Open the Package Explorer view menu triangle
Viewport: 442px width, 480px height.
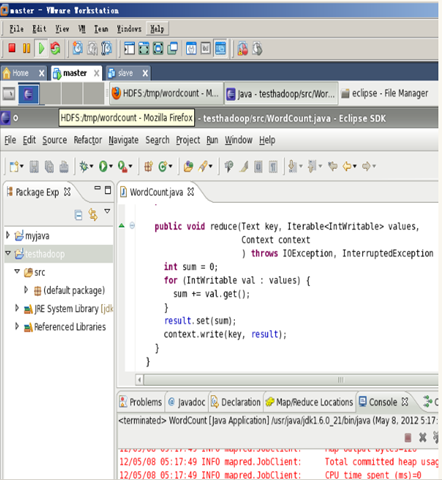coord(107,211)
